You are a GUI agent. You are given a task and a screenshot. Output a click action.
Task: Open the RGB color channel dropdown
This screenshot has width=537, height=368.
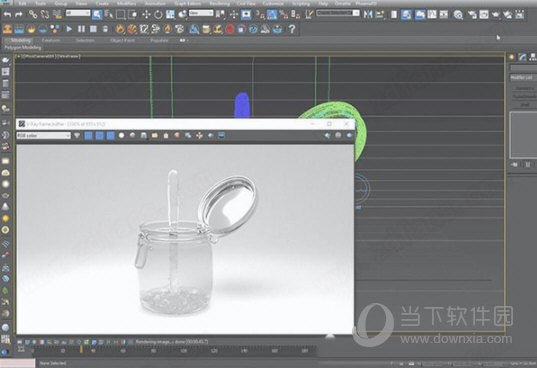click(43, 136)
